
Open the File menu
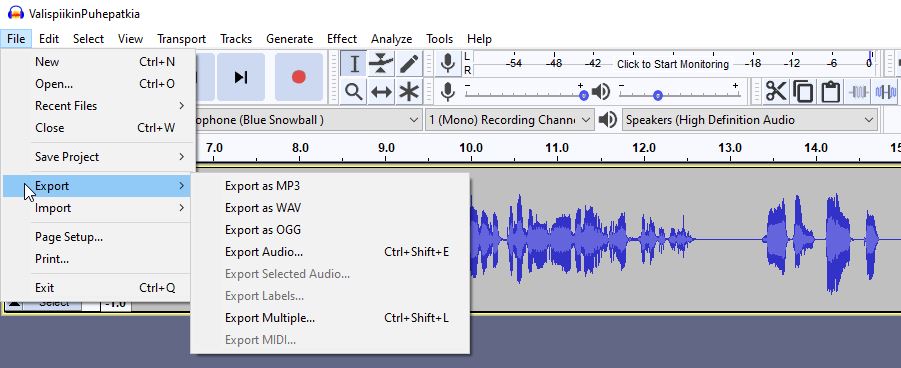[x=16, y=39]
